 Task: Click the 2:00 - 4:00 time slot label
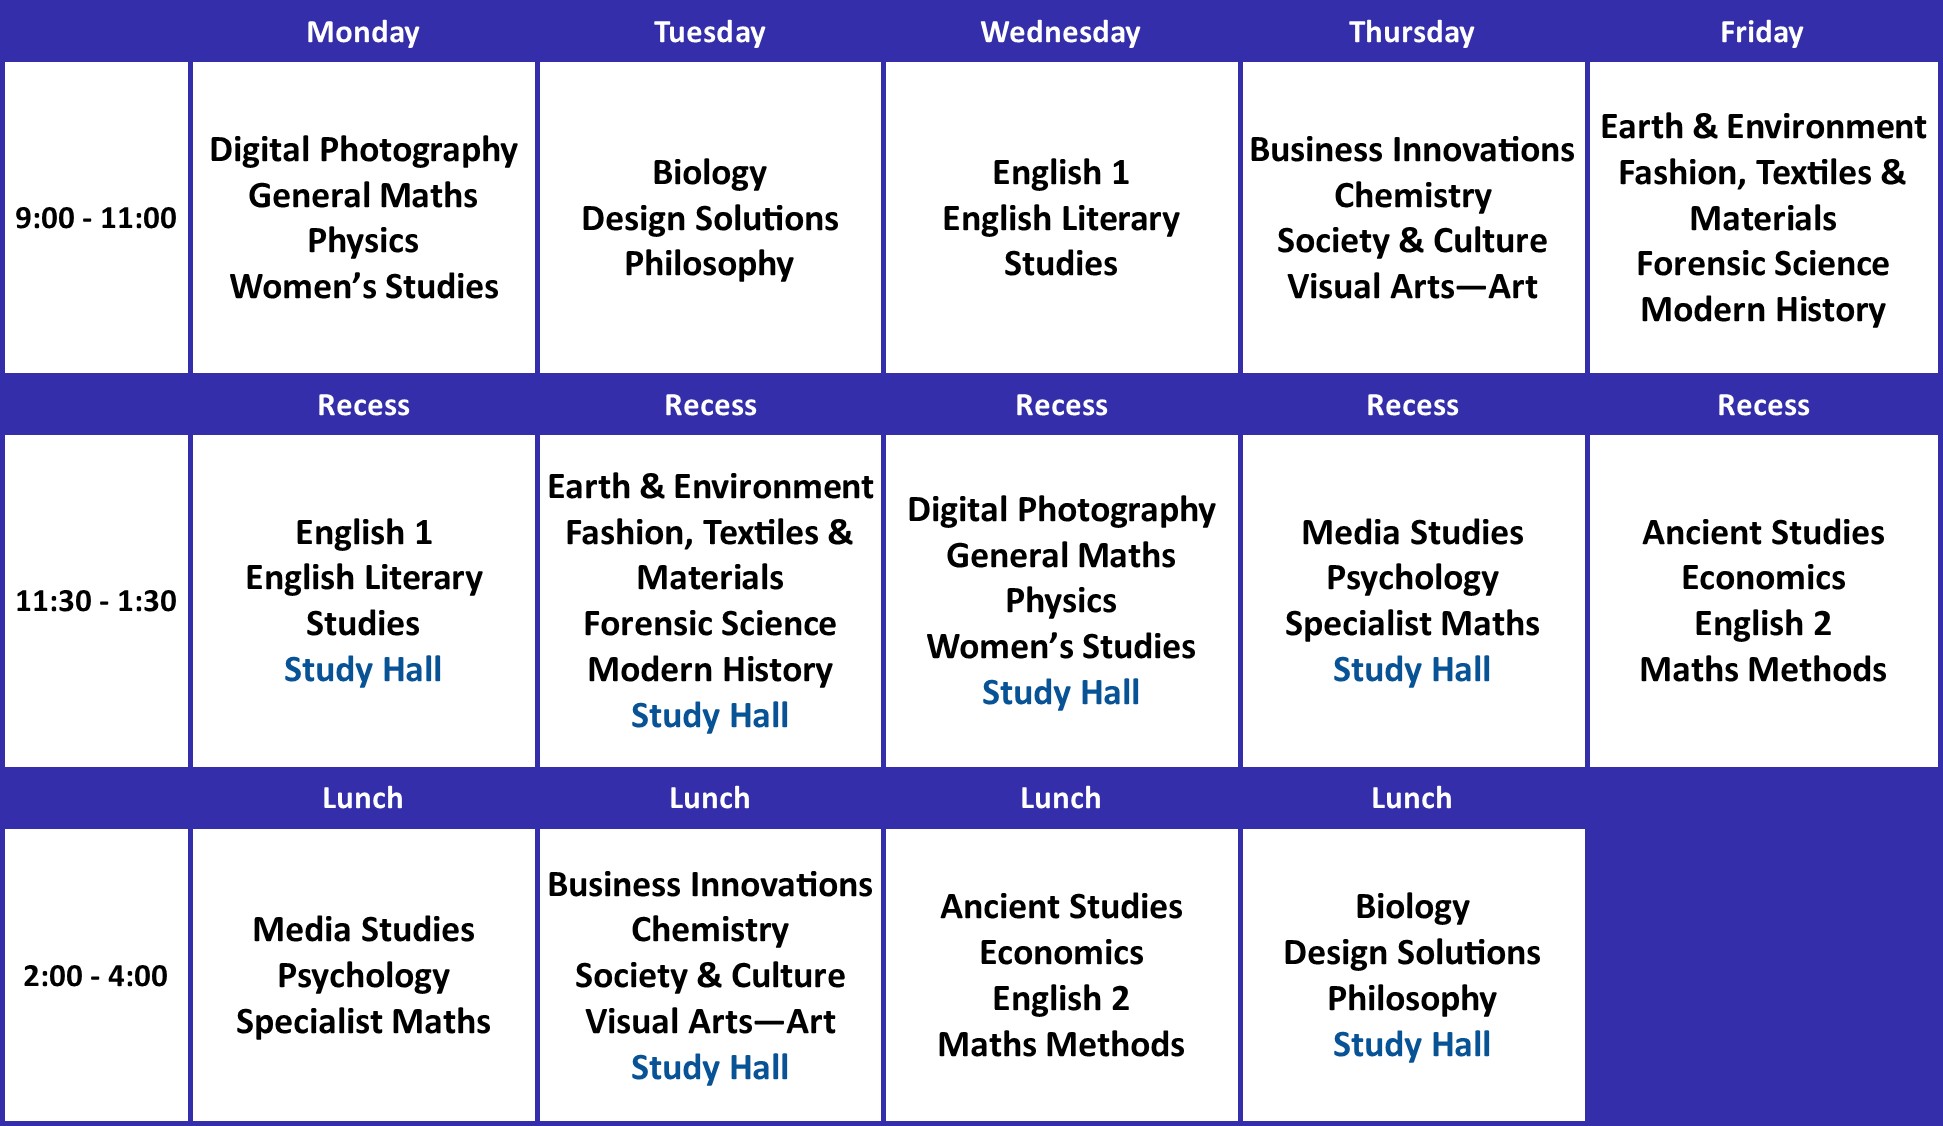(96, 975)
